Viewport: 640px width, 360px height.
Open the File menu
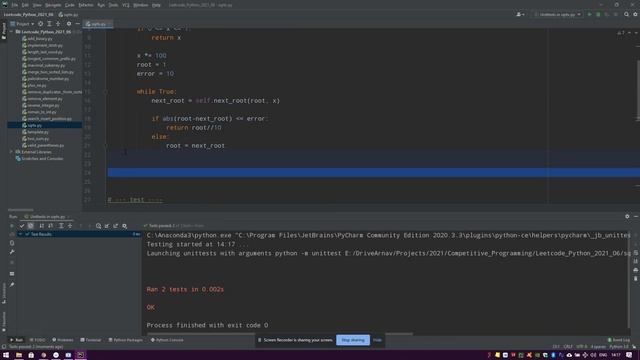pos(15,5)
